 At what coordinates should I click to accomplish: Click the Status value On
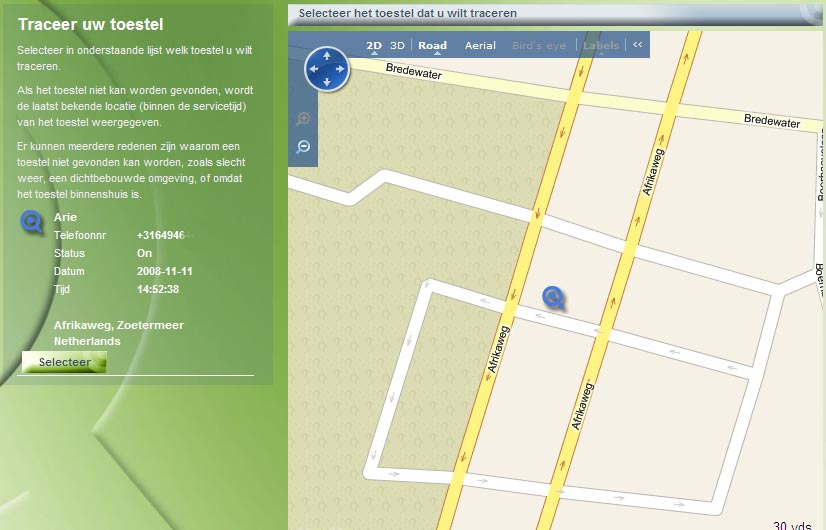tap(144, 253)
